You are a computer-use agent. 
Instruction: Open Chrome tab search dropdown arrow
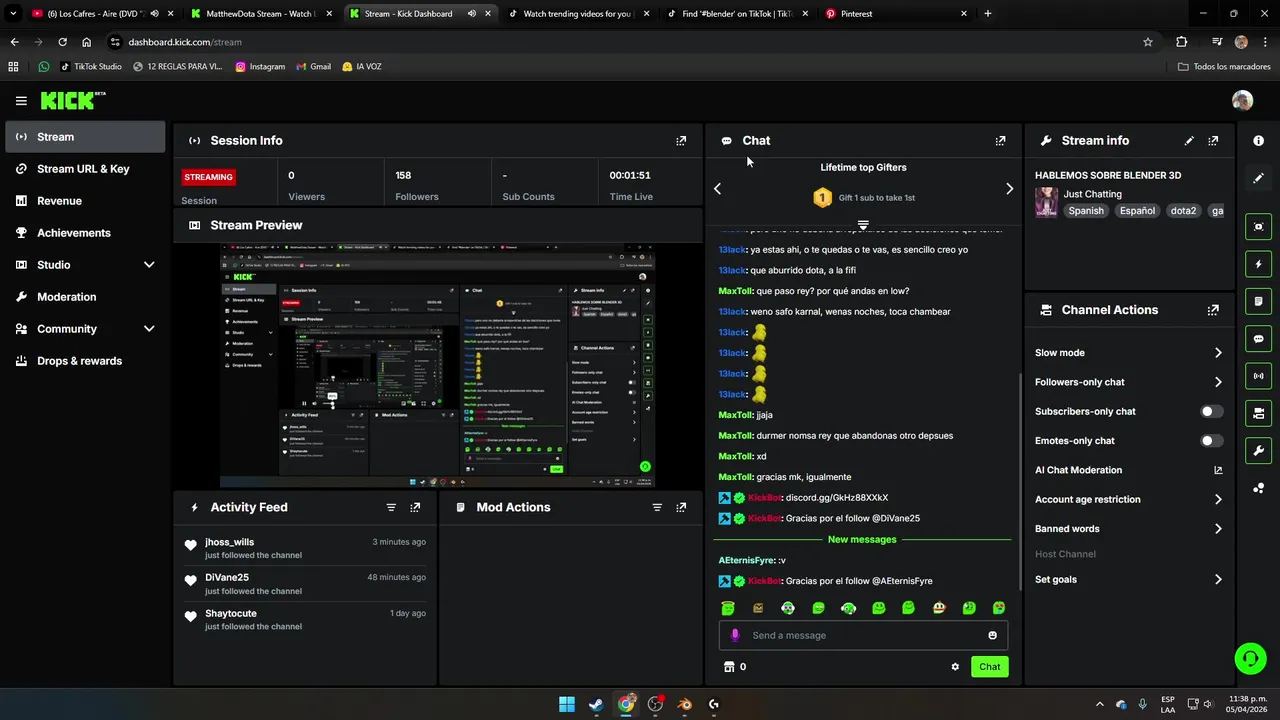click(x=13, y=14)
